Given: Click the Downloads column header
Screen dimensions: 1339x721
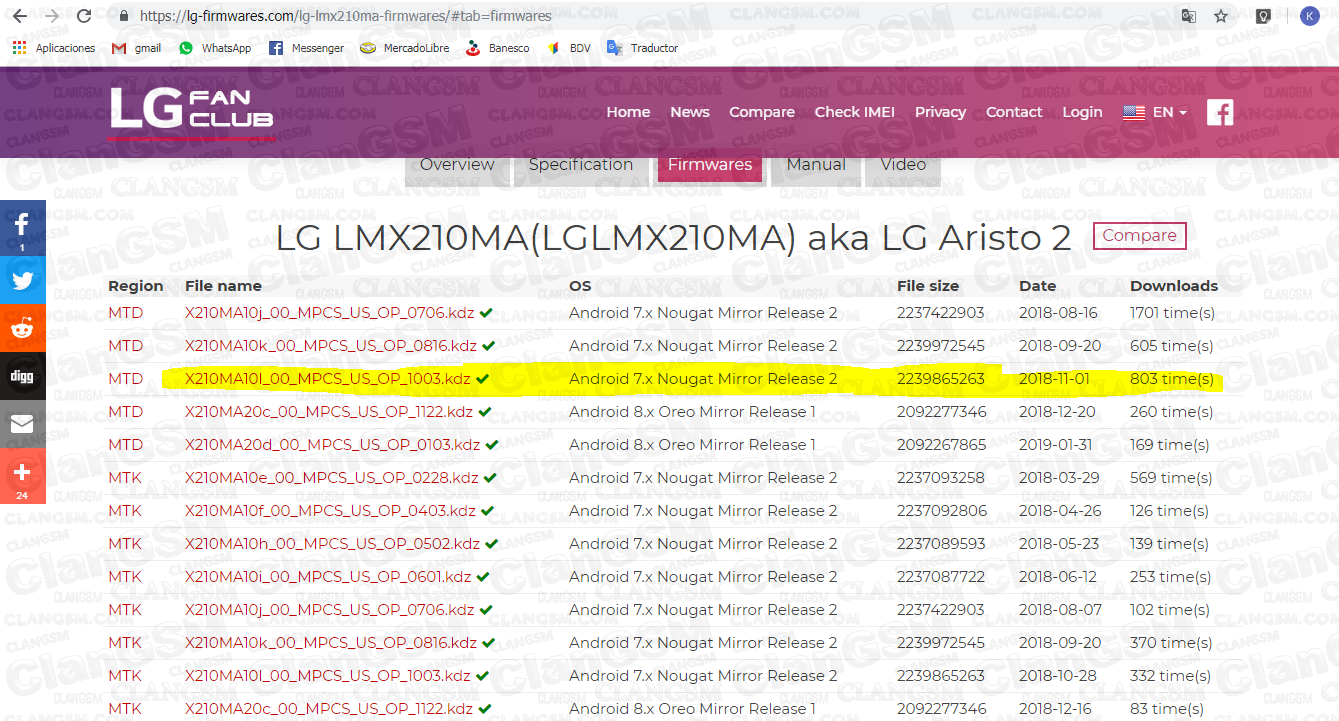Looking at the screenshot, I should point(1174,286).
